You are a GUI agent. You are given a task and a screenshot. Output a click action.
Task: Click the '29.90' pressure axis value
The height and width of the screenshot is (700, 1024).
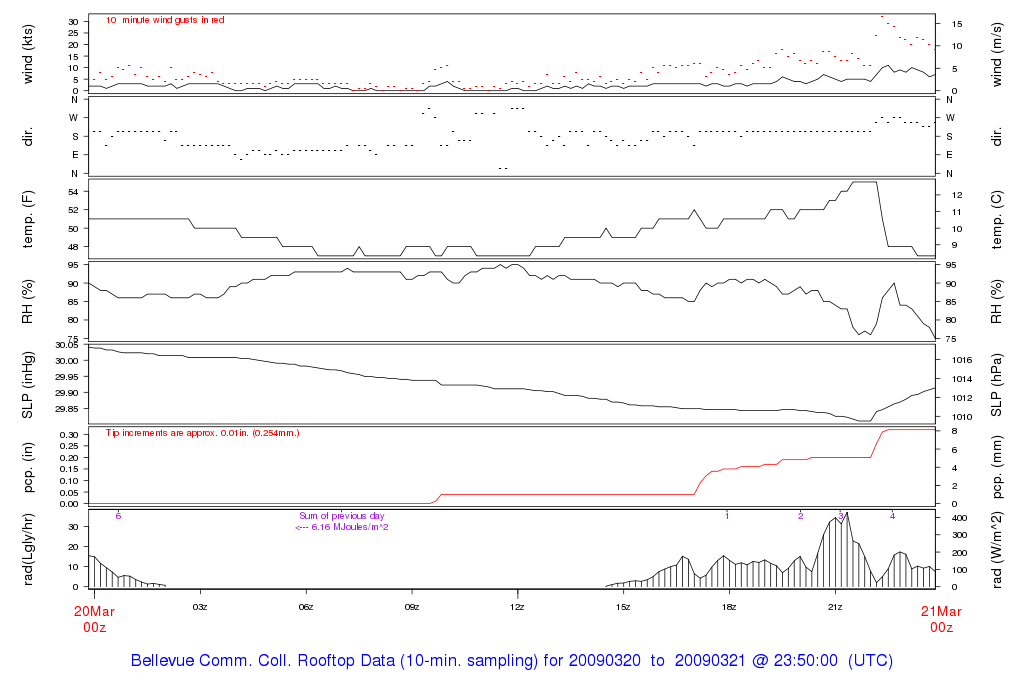point(66,393)
